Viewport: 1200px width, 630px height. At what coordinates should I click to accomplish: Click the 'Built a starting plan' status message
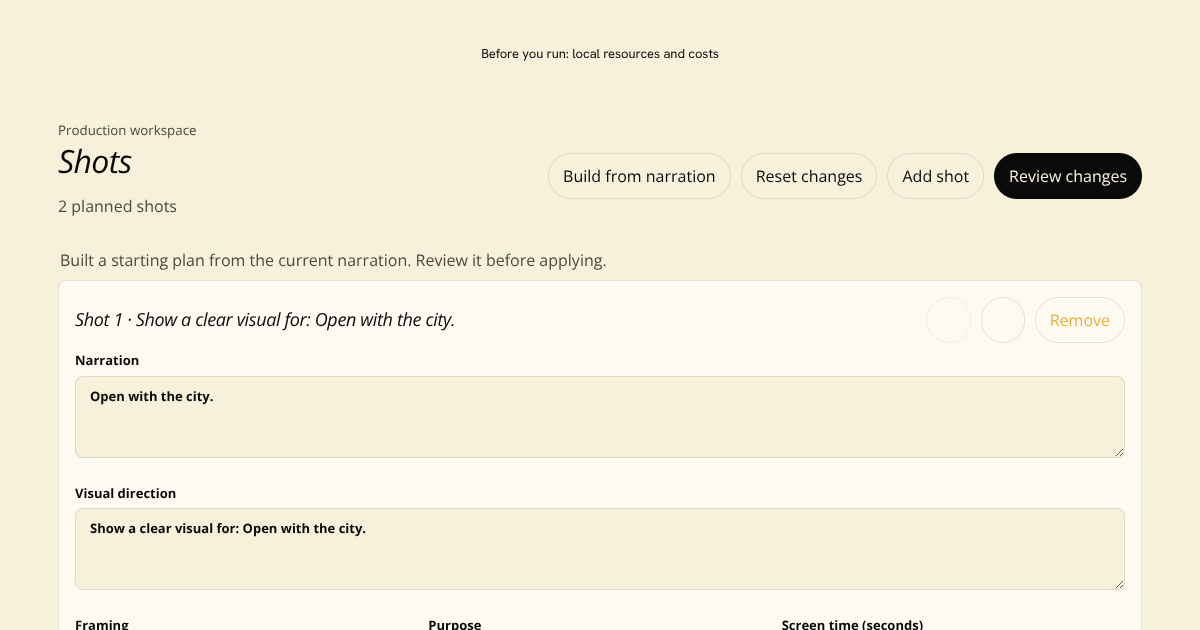(333, 261)
